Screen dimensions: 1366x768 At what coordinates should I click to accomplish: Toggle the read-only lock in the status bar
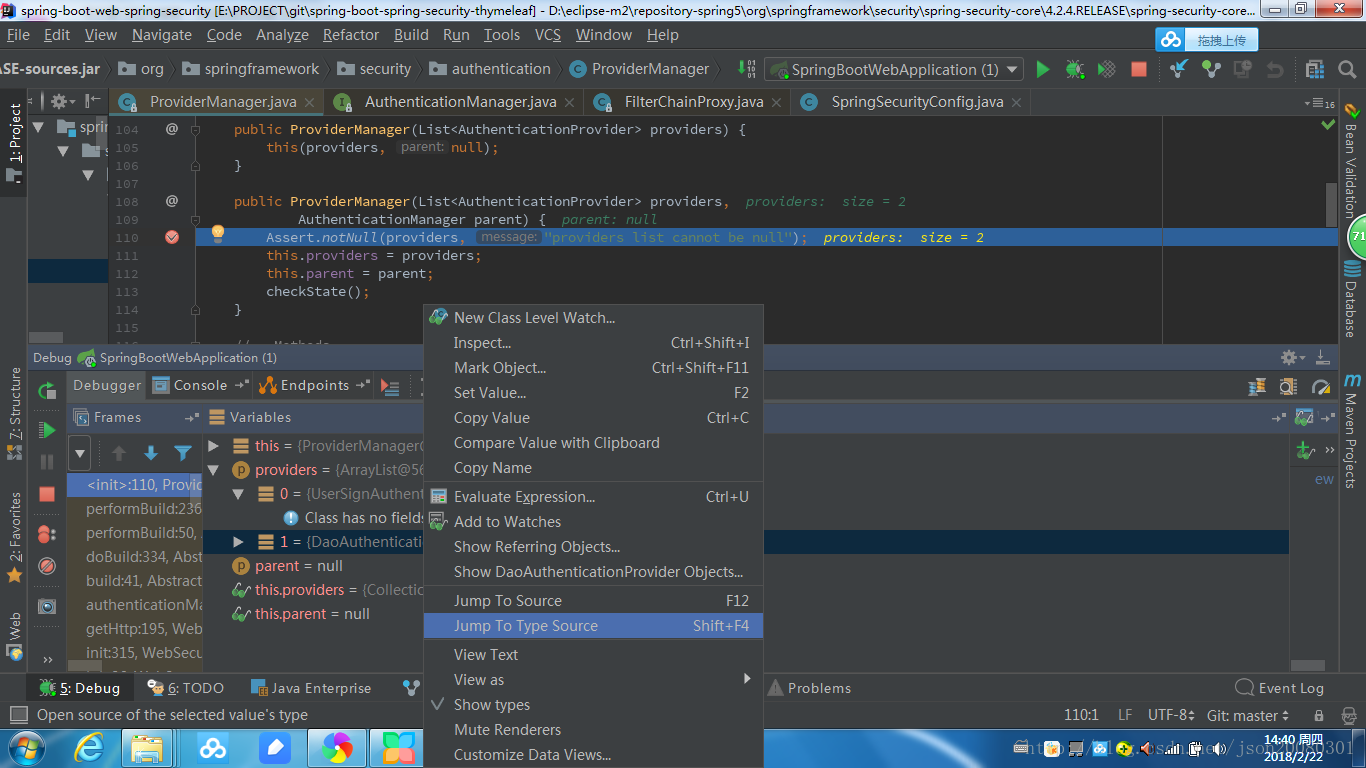tap(1320, 715)
